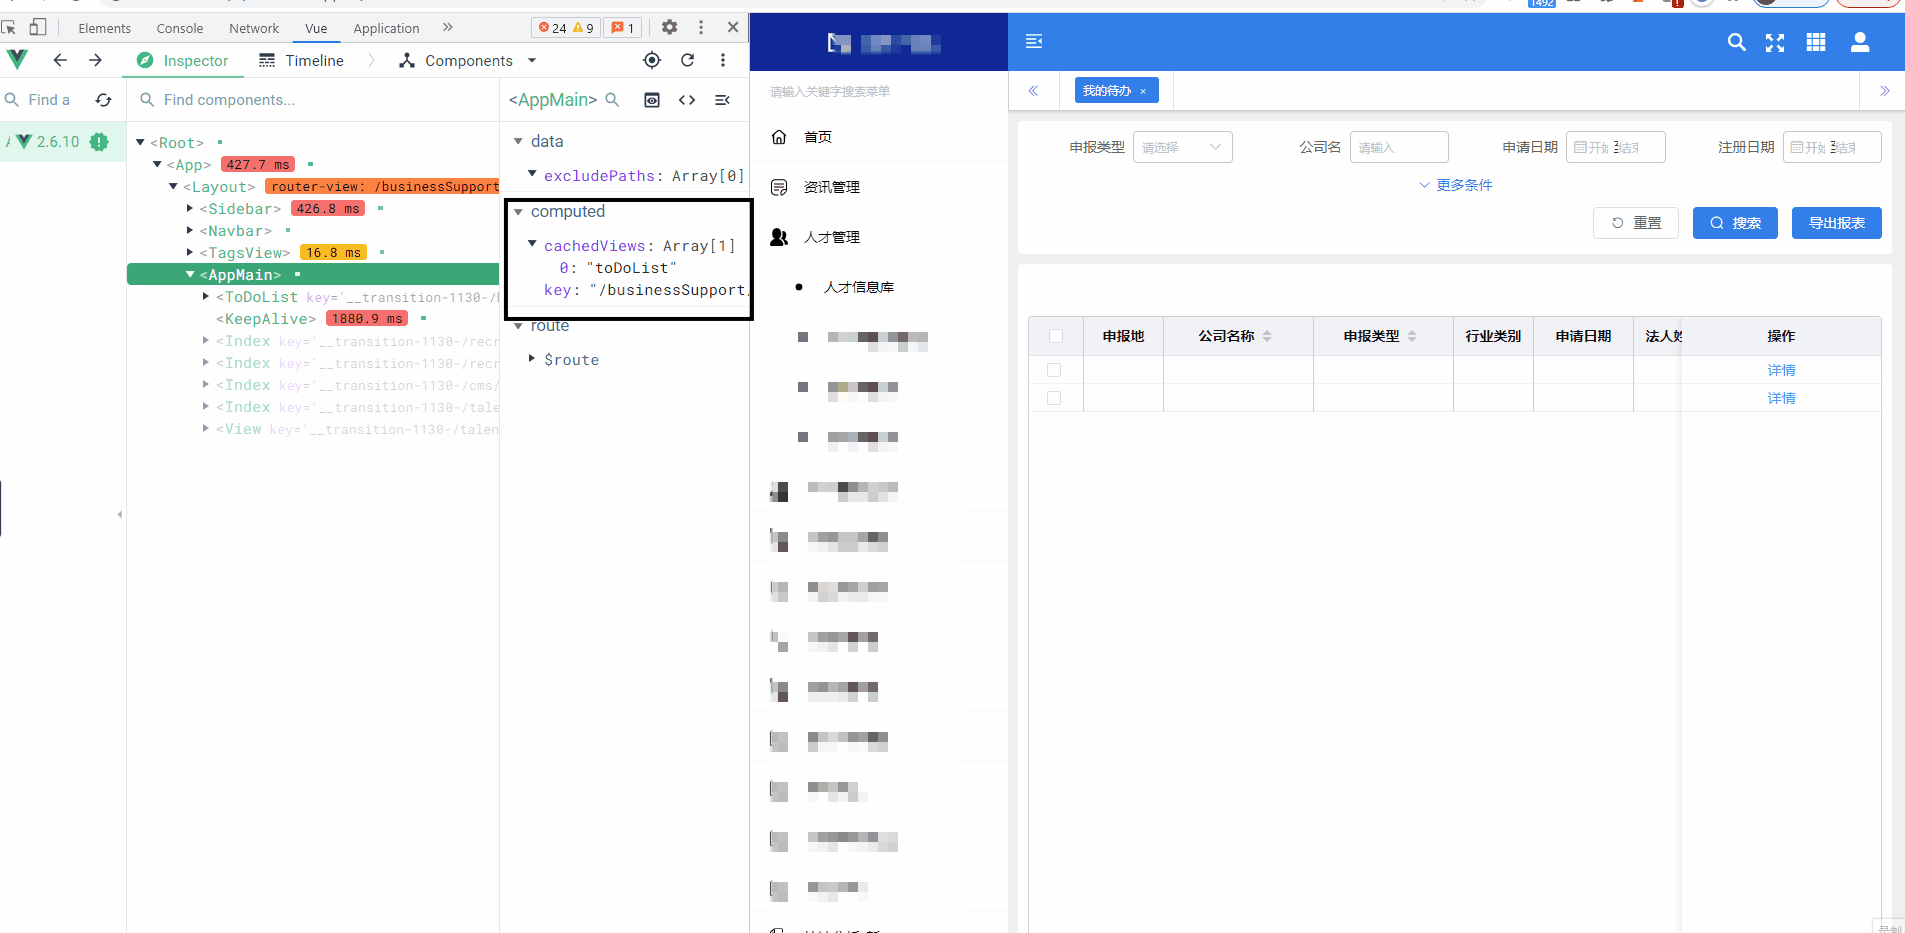Screen dimensions: 1905x933
Task: Click select component in page target icon
Action: click(652, 60)
